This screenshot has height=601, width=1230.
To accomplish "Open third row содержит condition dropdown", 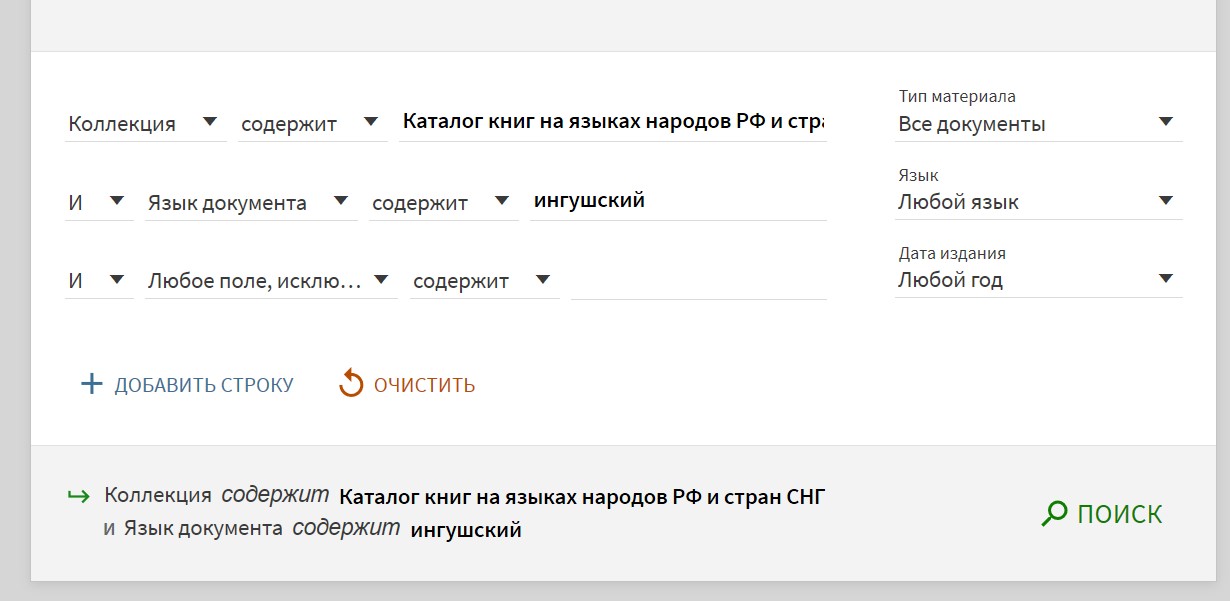I will (x=483, y=281).
